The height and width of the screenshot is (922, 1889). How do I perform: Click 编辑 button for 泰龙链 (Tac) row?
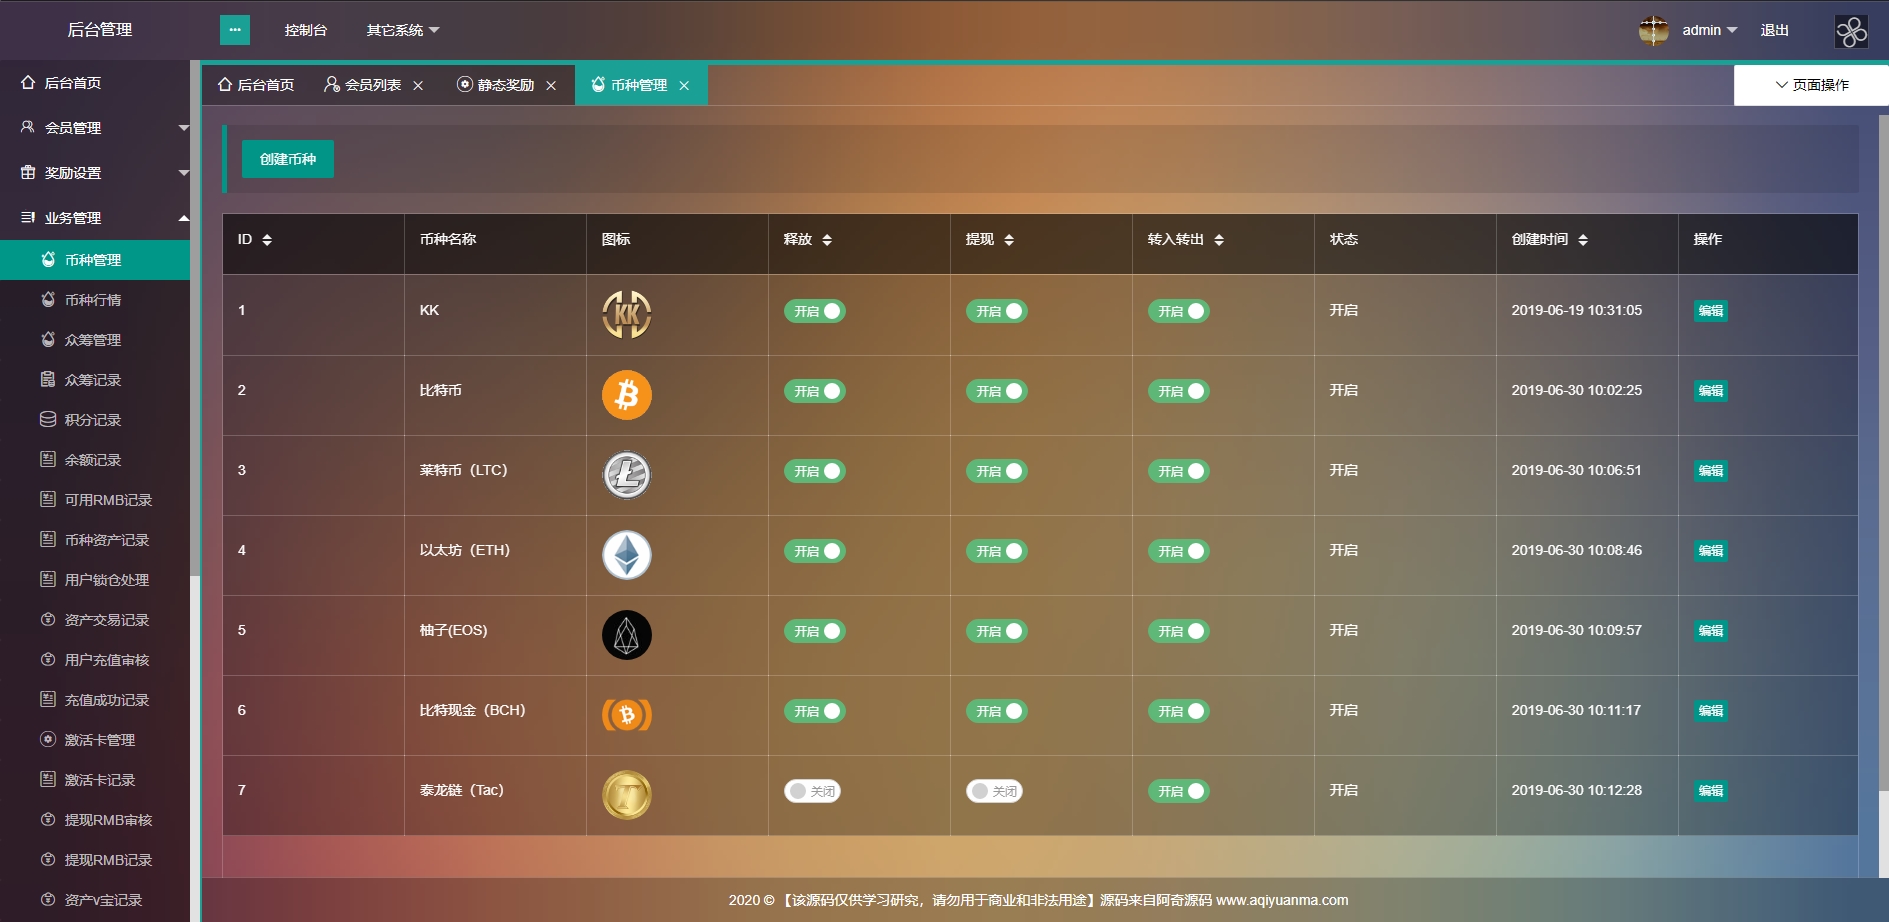click(1711, 791)
